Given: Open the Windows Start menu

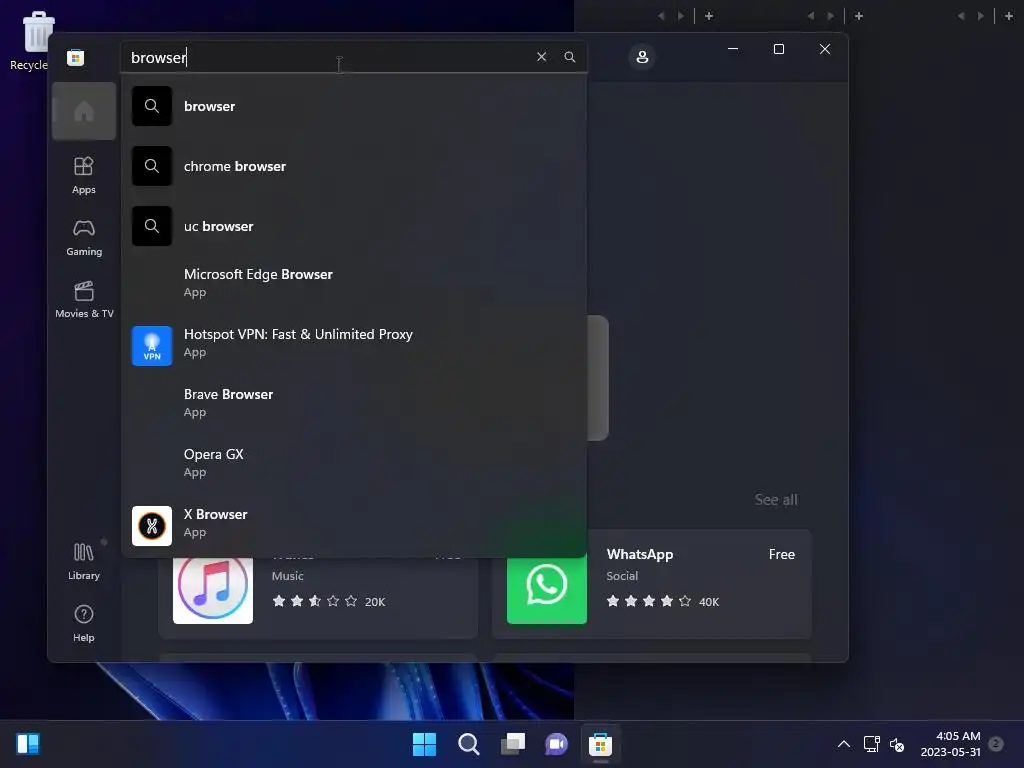Looking at the screenshot, I should [424, 744].
